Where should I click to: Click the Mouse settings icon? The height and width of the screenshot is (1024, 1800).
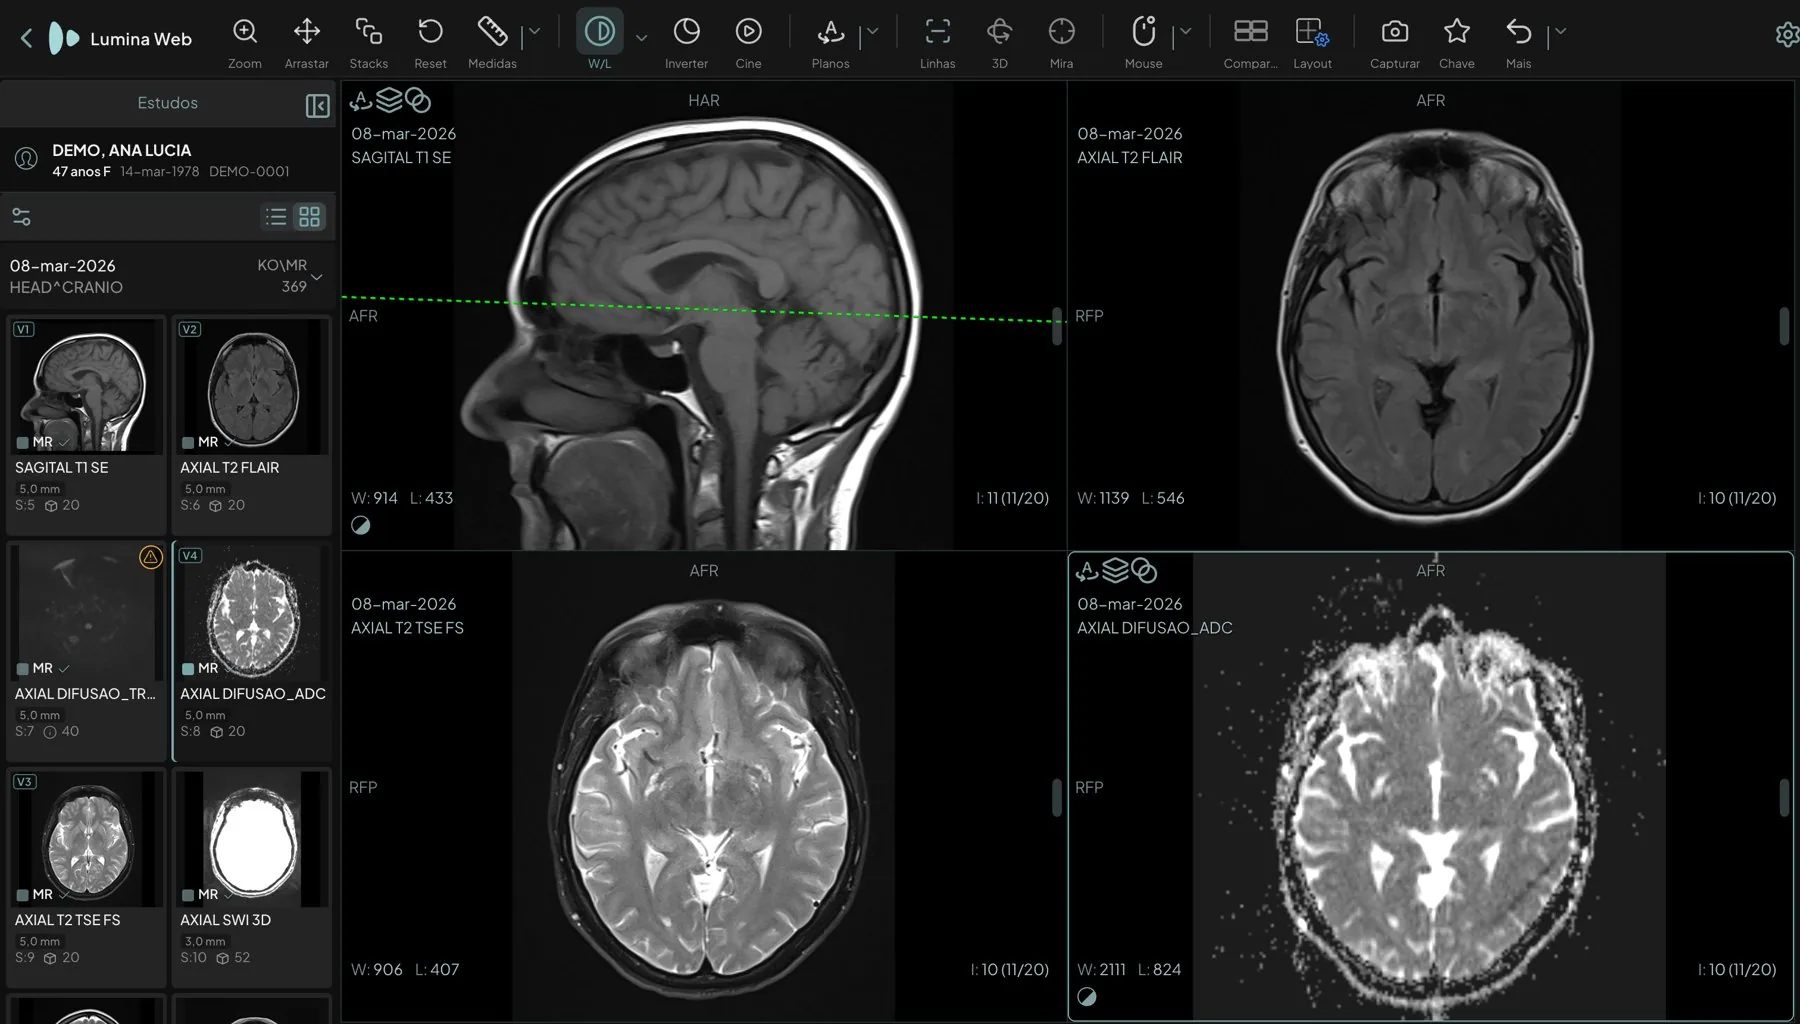[1143, 32]
